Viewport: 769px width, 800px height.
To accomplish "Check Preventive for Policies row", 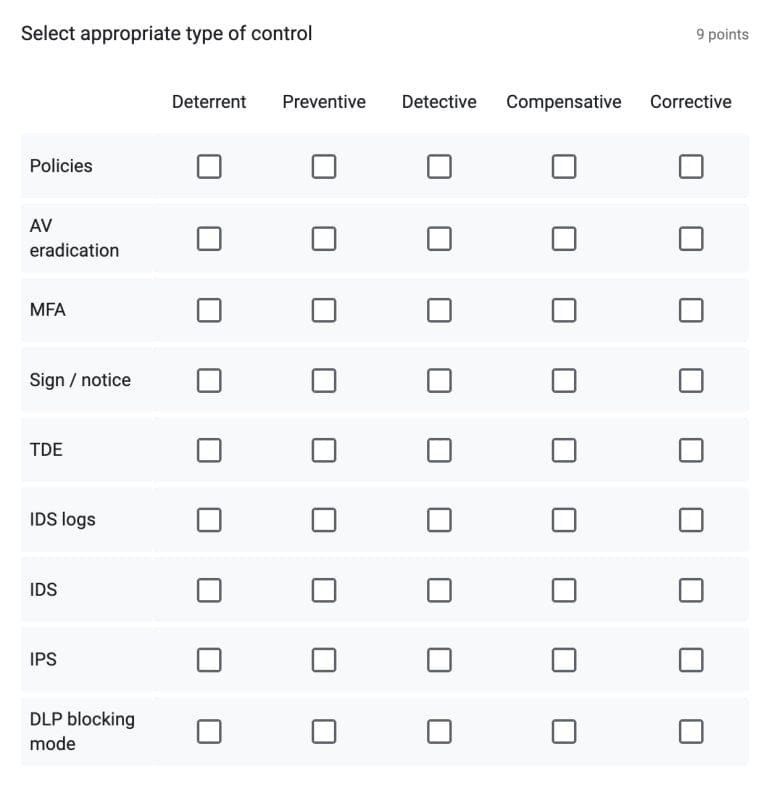I will click(x=324, y=166).
